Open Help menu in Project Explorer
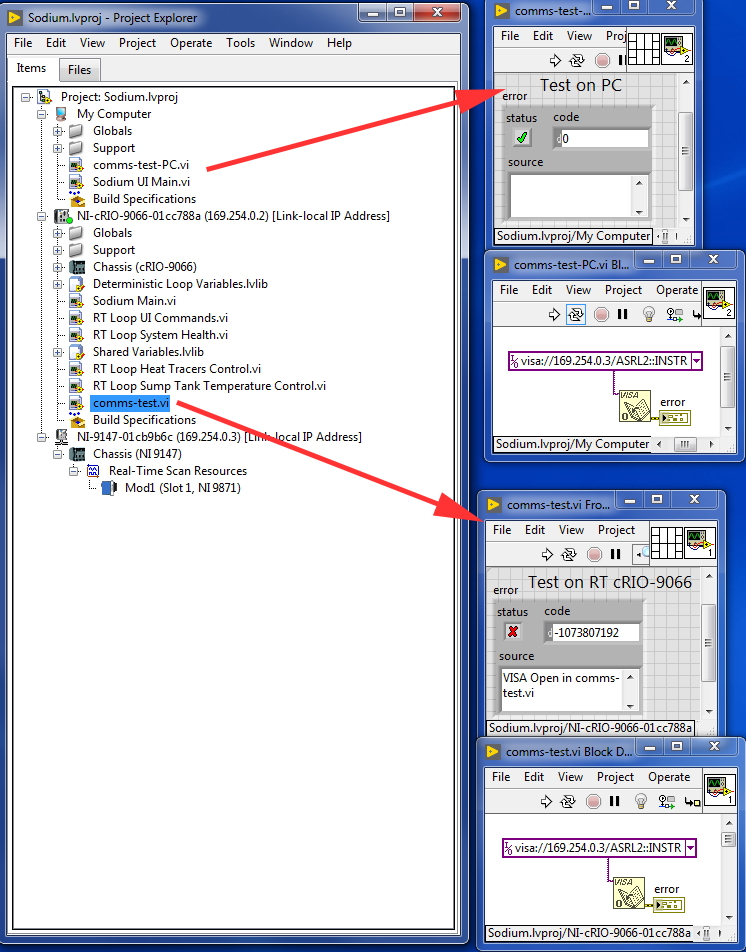 click(339, 43)
